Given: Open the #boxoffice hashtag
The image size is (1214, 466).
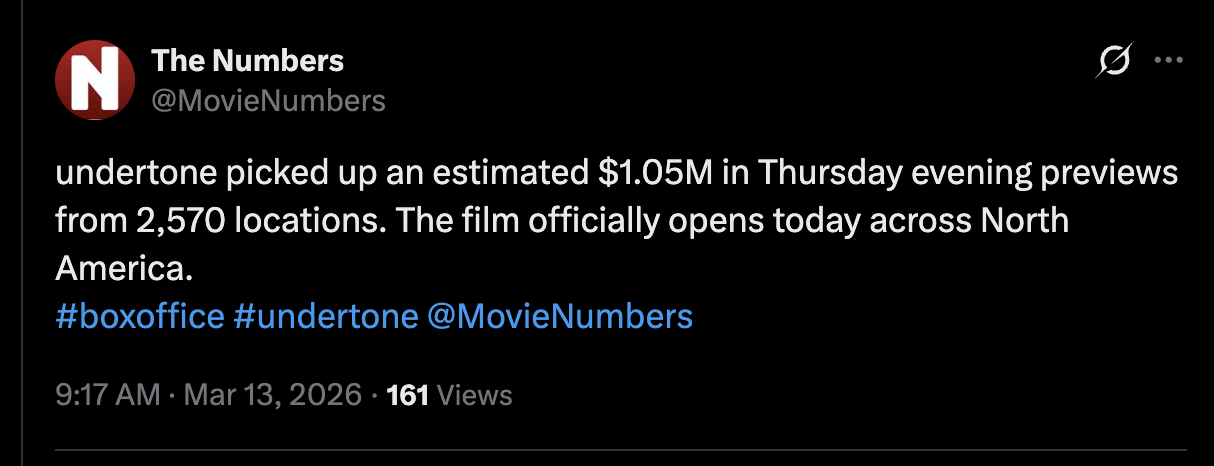Looking at the screenshot, I should pyautogui.click(x=140, y=316).
